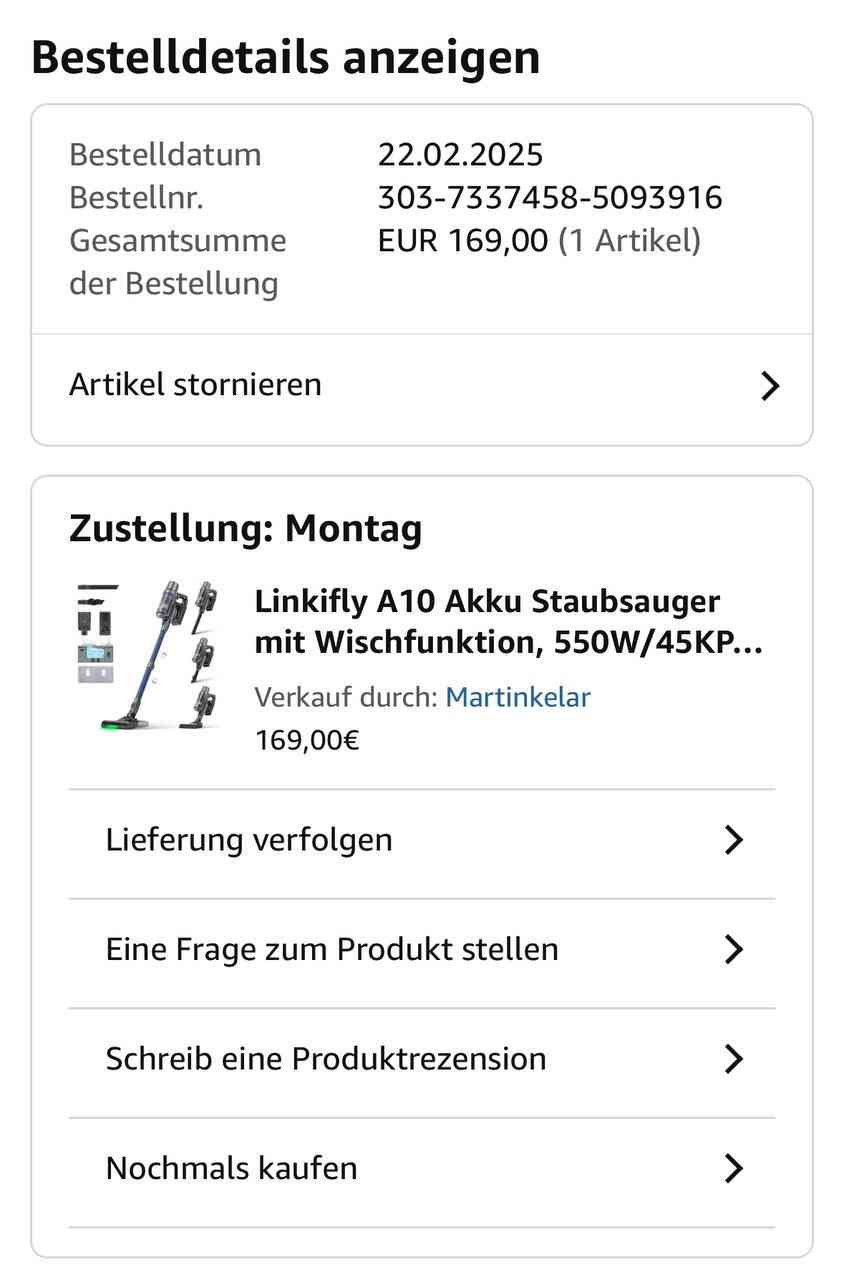Viewport: 844px width, 1280px height.
Task: Select the order number 303-7337458-5093916
Action: [x=550, y=198]
